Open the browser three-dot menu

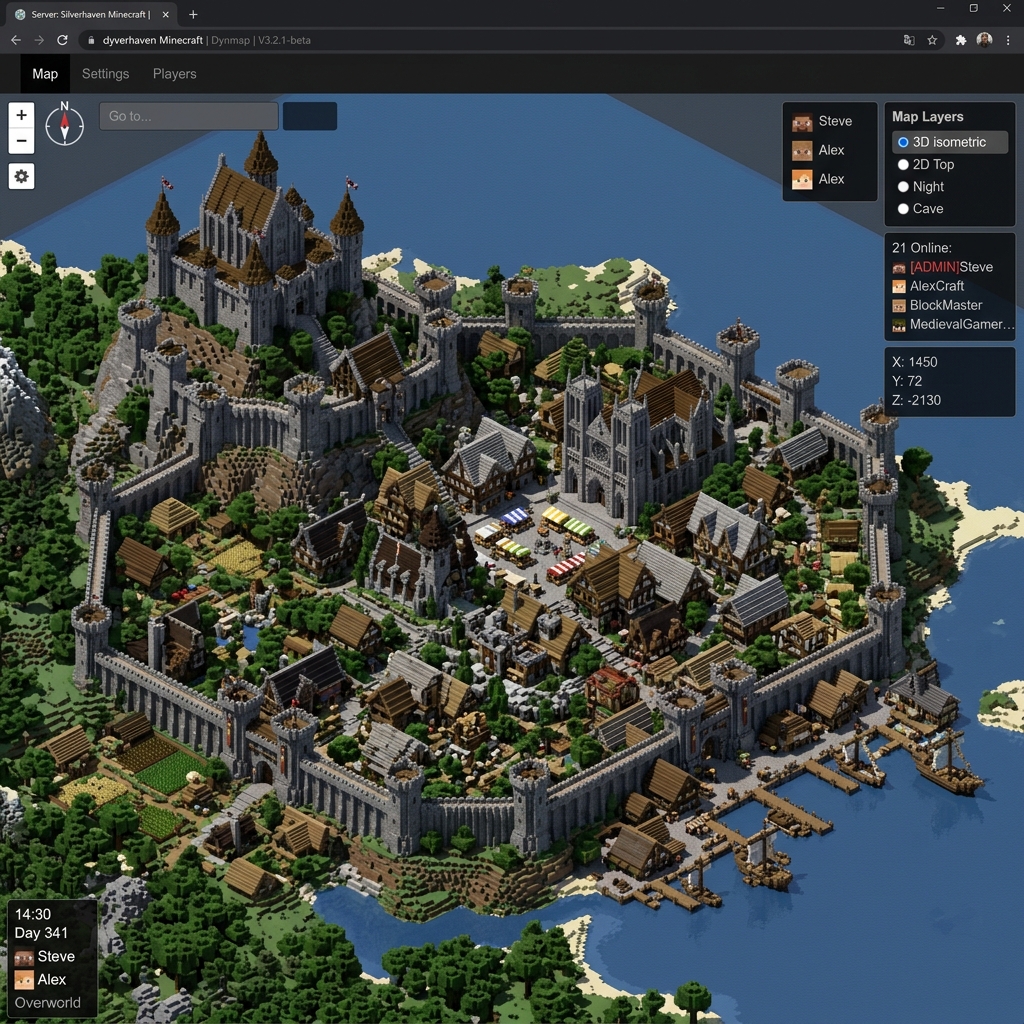pos(1008,40)
